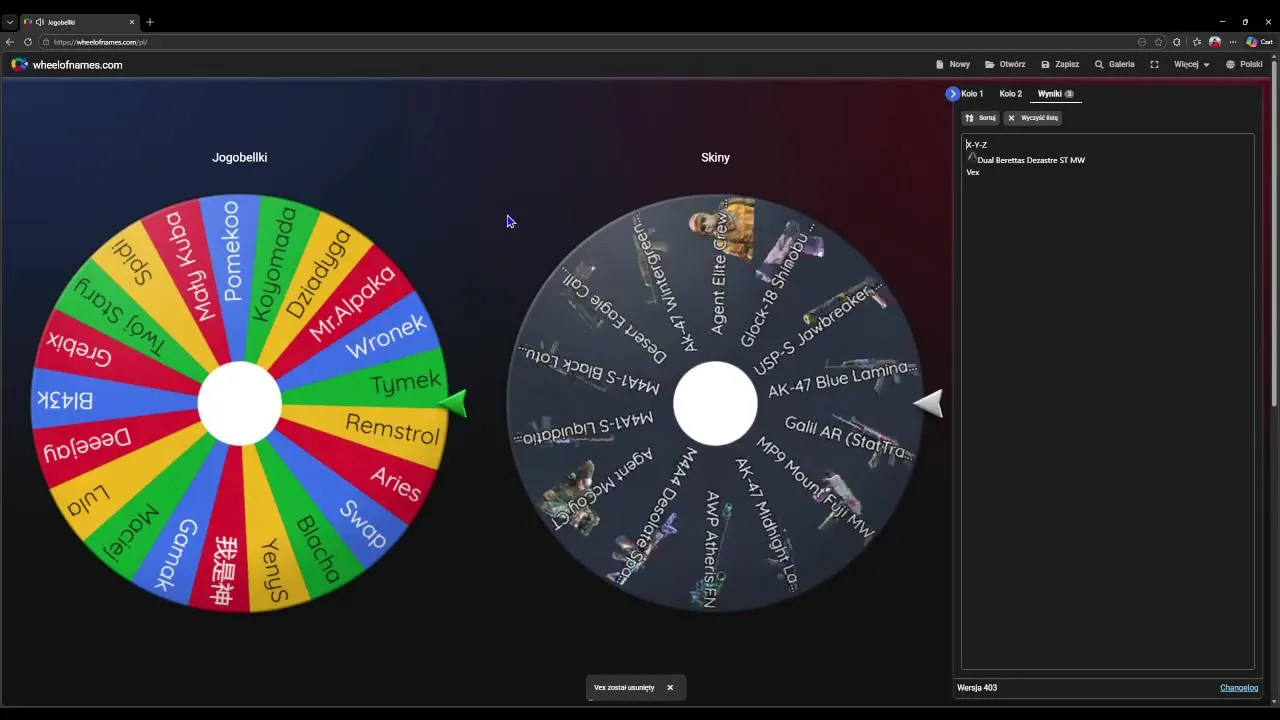
Task: Bookmark page with star icon
Action: point(1159,42)
